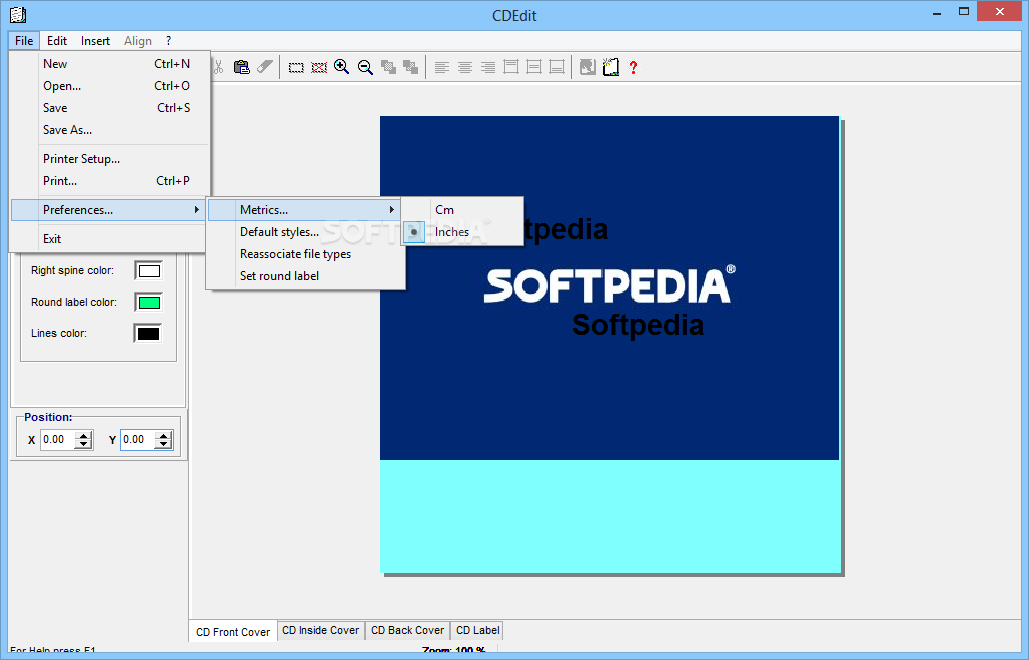Click the Zoom Out magnifier icon
The width and height of the screenshot is (1029, 660).
365,67
